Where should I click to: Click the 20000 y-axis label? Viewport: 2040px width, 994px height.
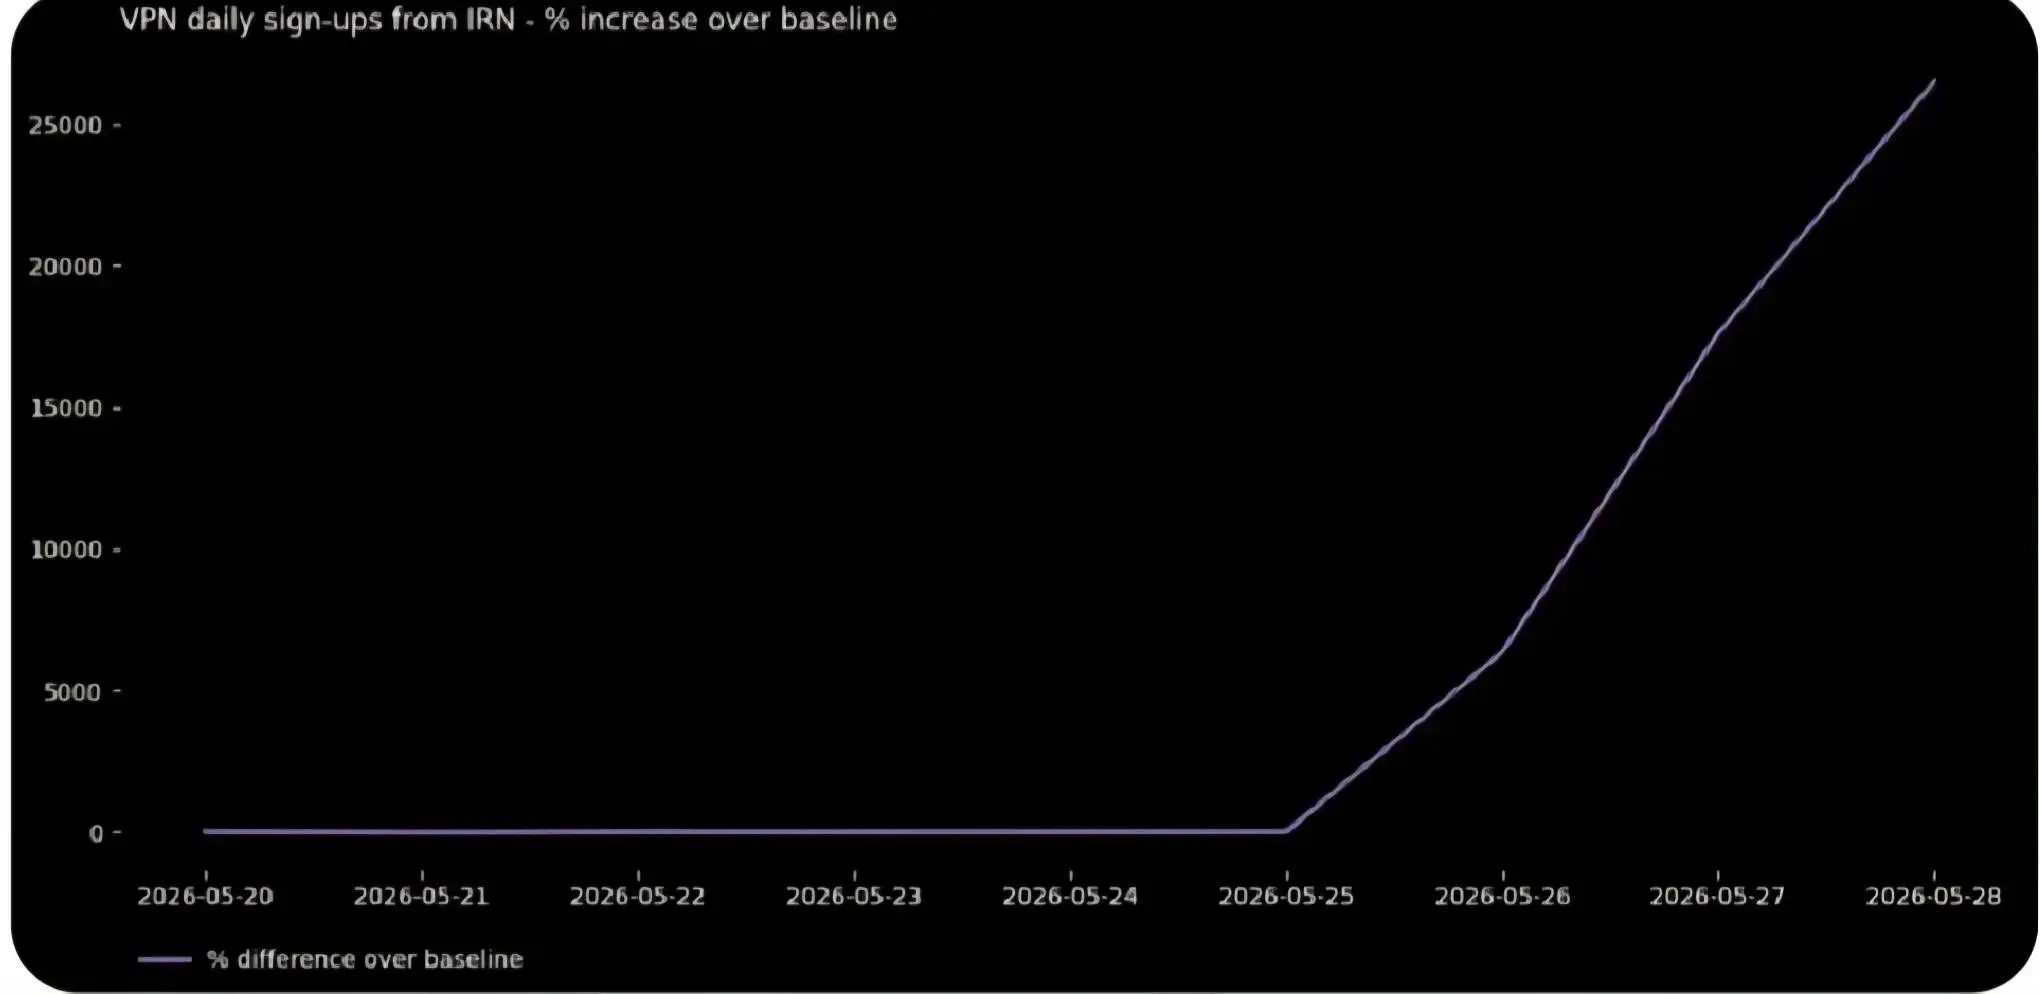pos(66,267)
